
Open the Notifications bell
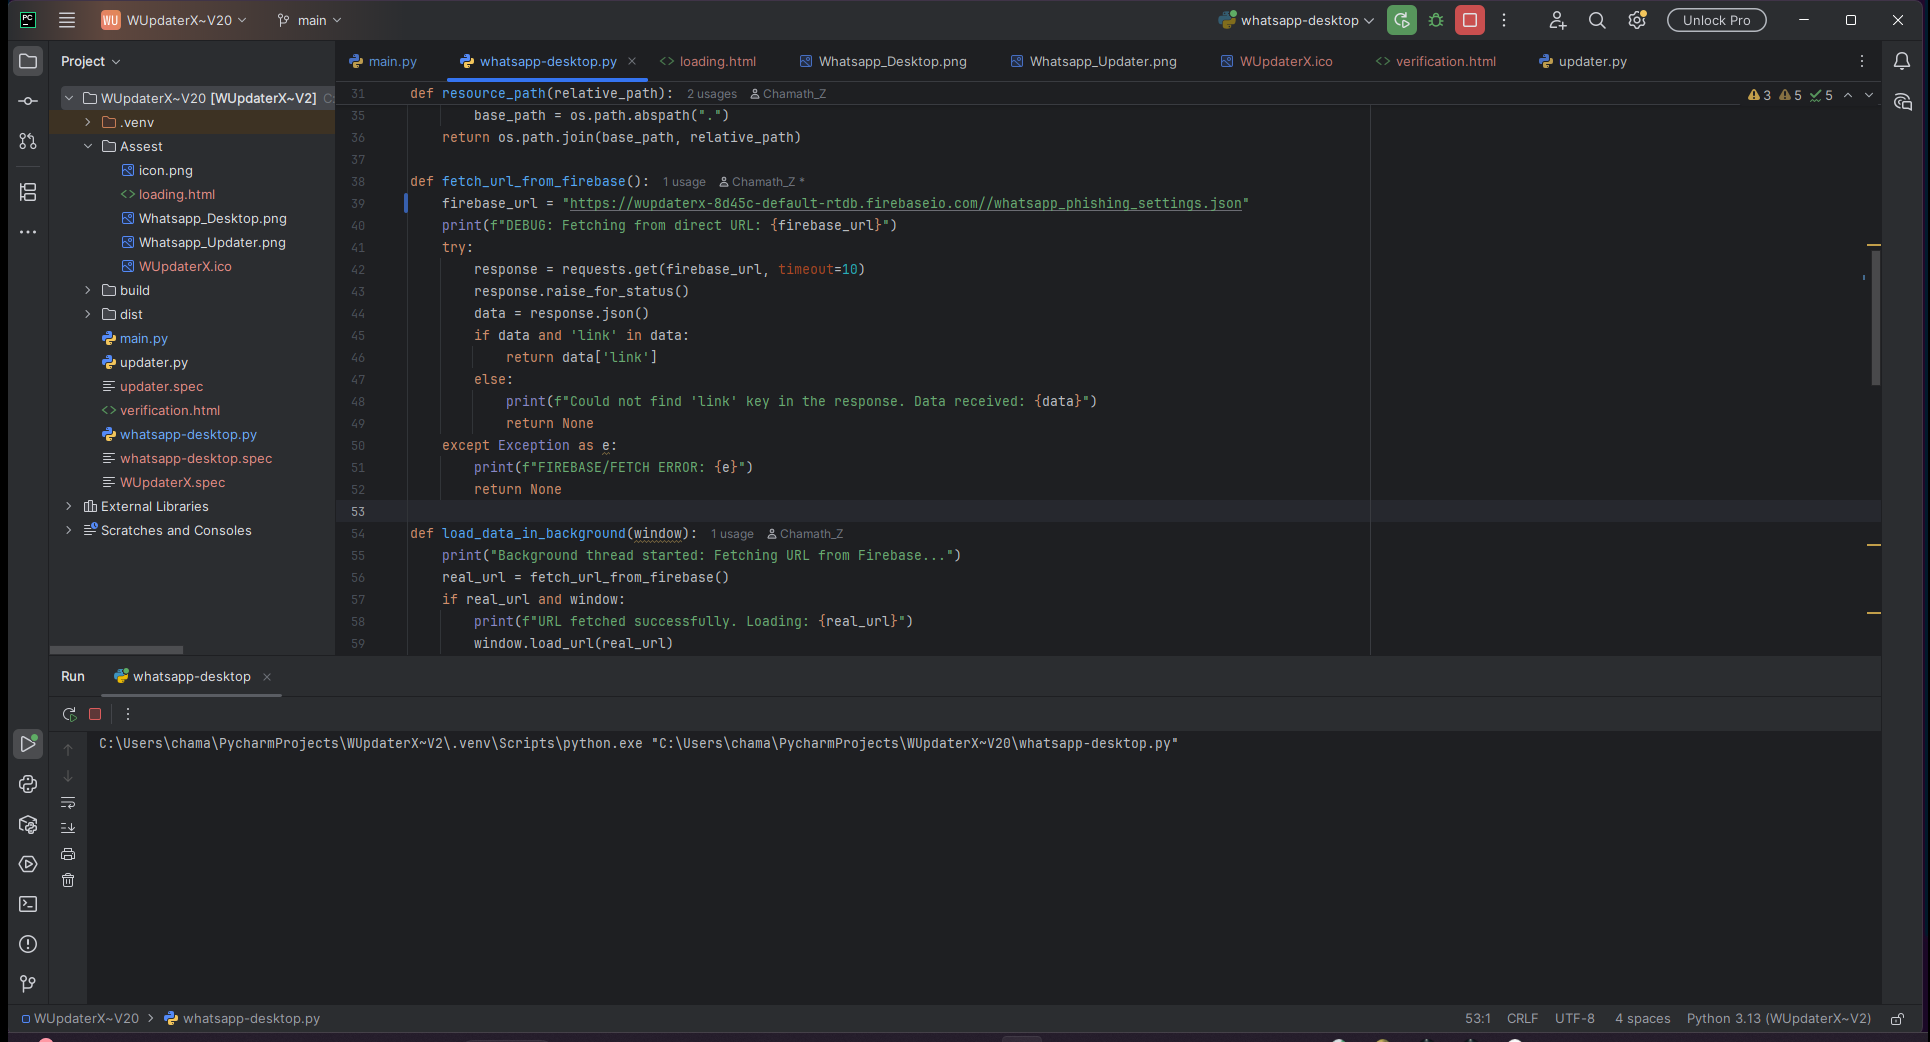click(x=1902, y=61)
